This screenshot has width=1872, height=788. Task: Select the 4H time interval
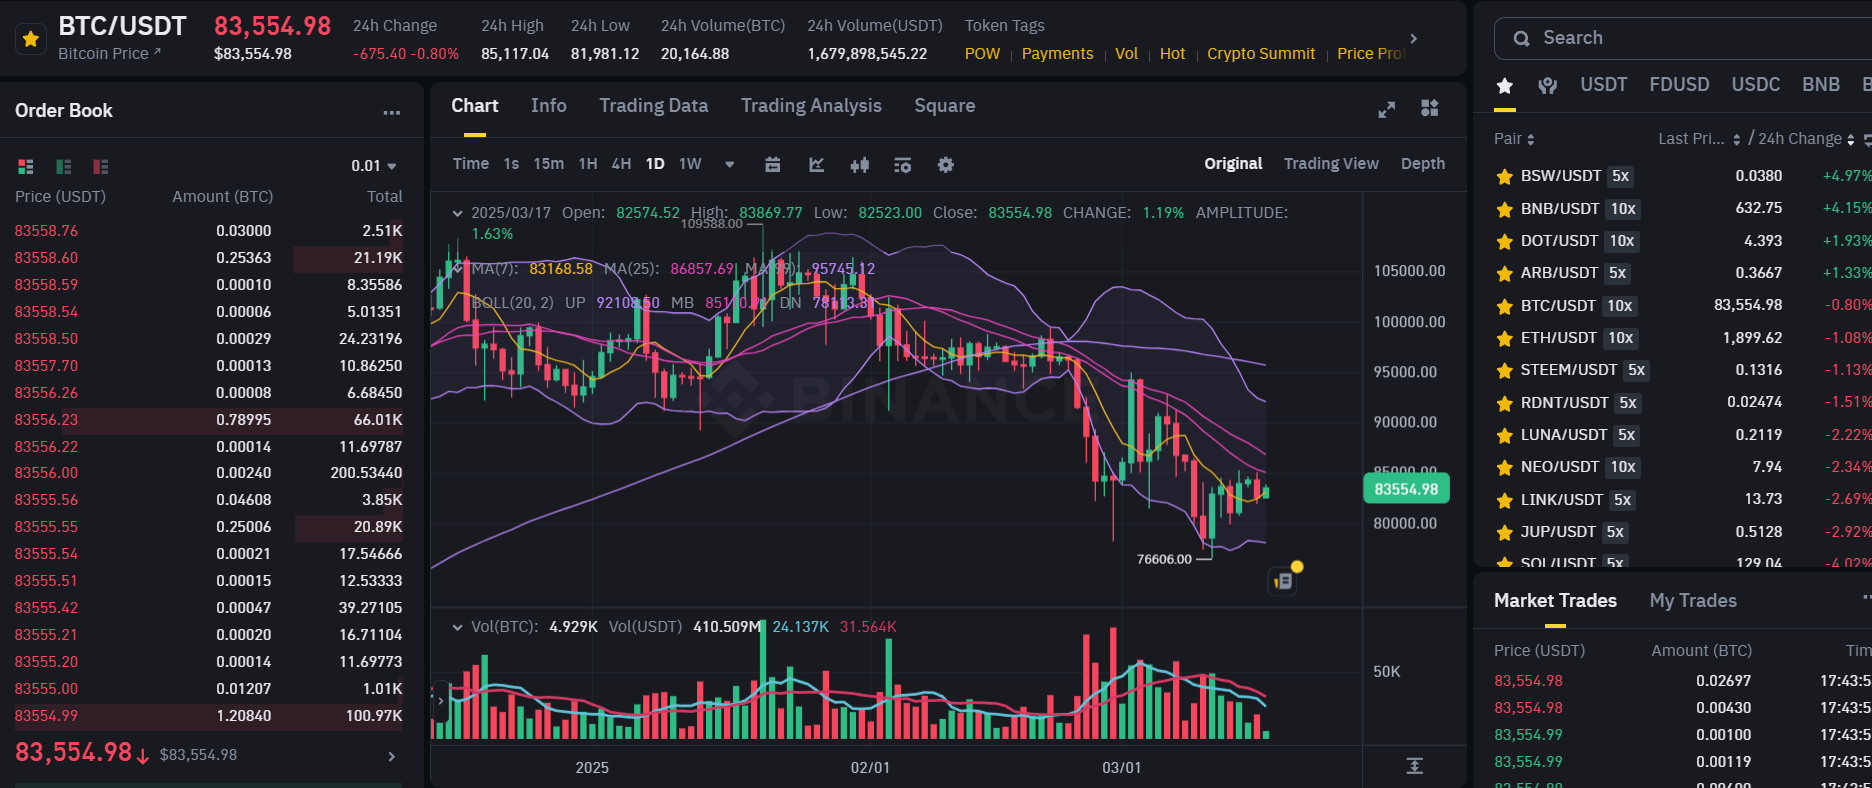click(x=621, y=164)
